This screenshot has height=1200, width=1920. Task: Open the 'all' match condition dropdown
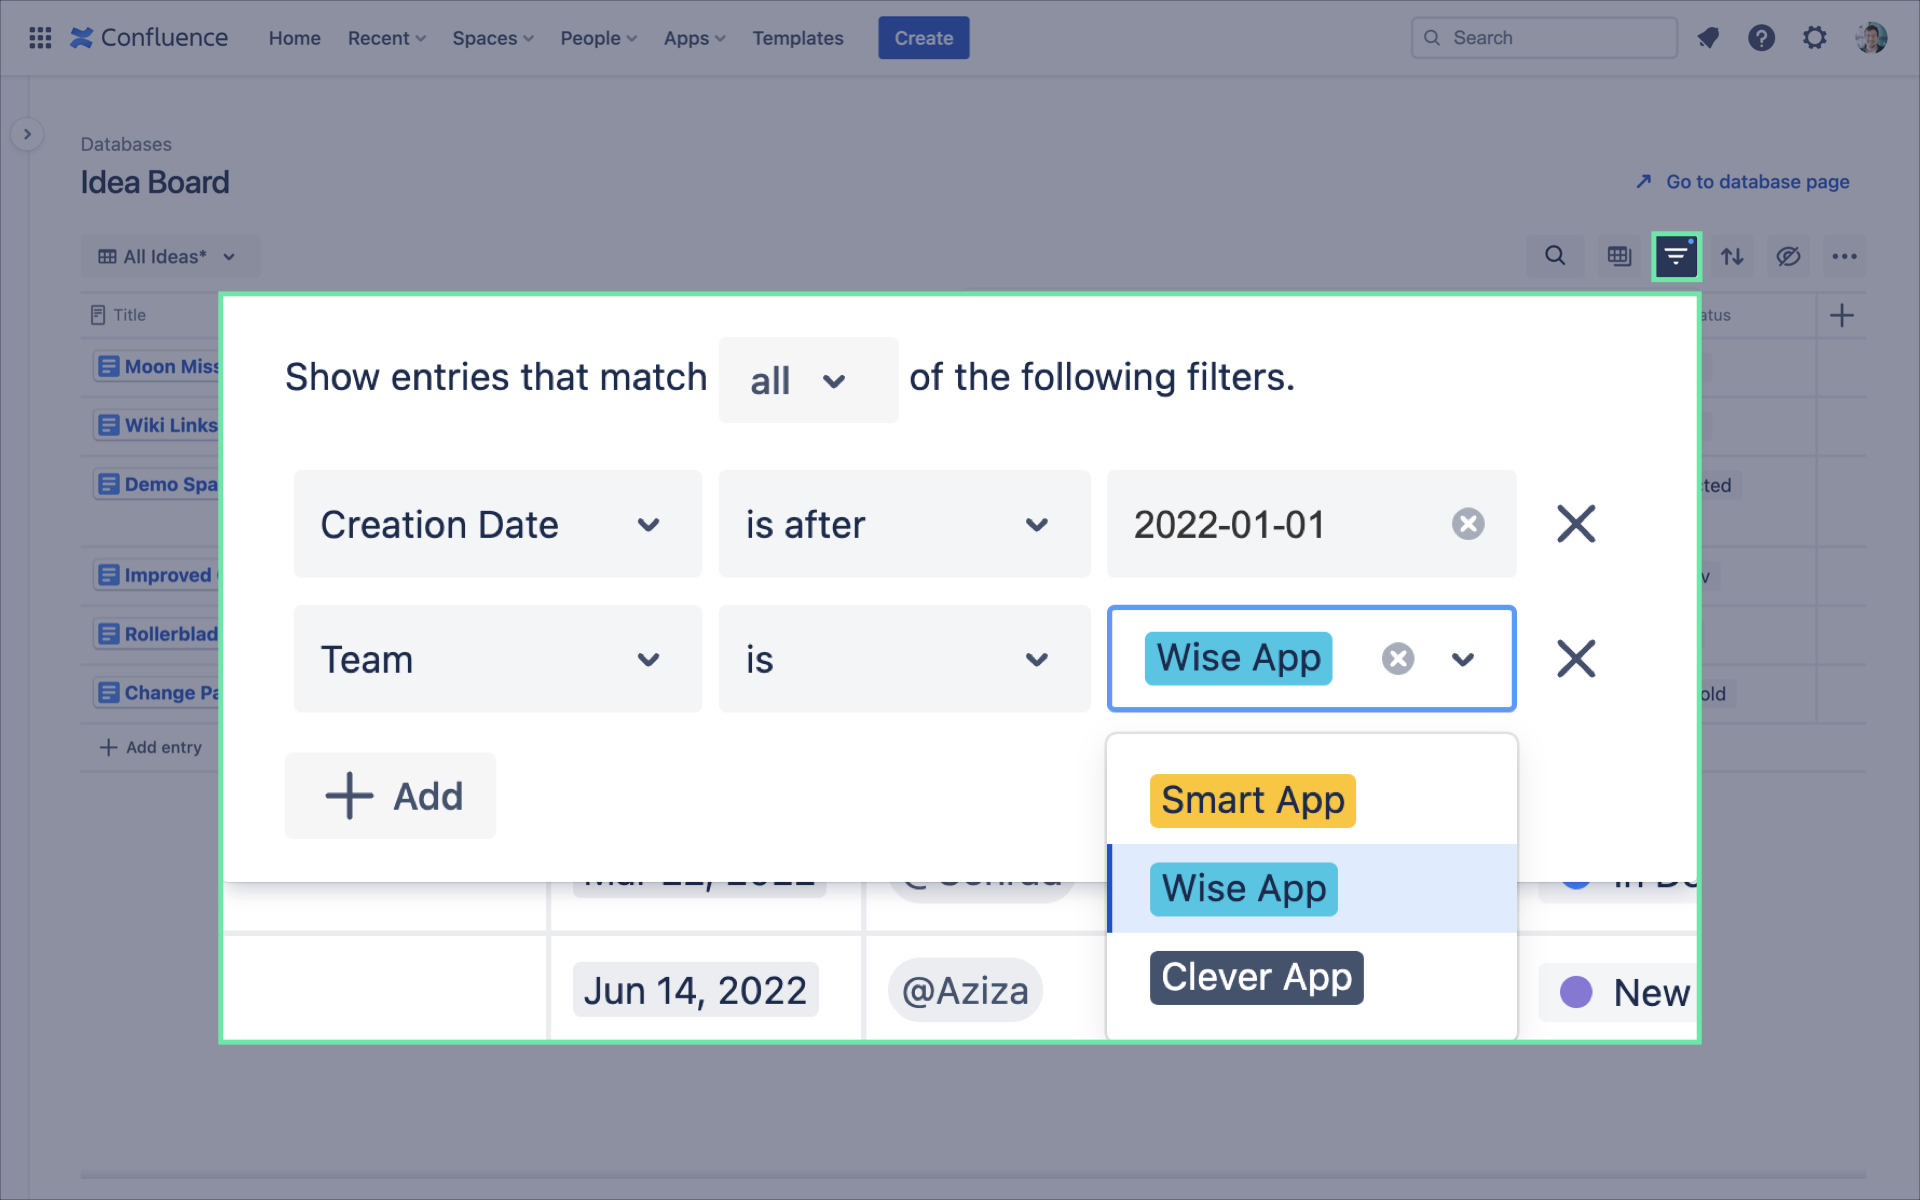pyautogui.click(x=808, y=380)
